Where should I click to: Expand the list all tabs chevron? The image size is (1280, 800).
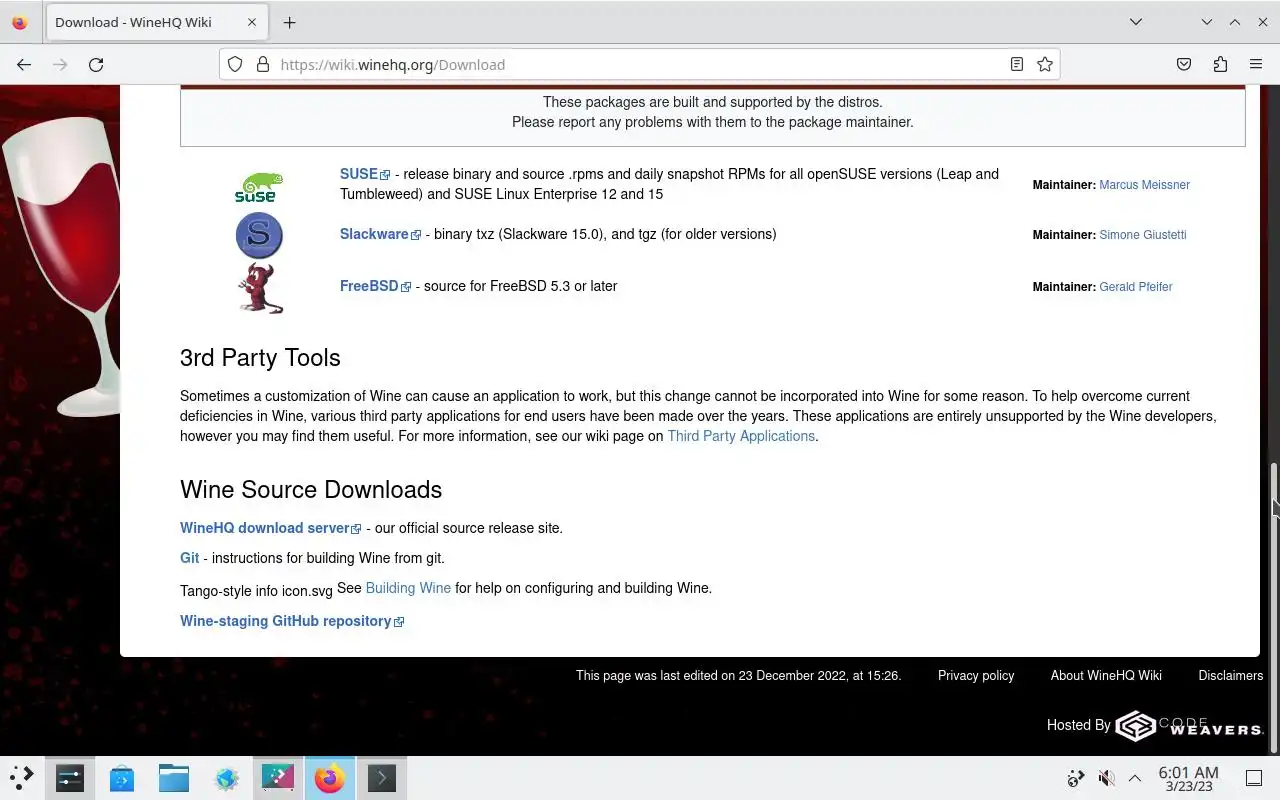[1136, 22]
